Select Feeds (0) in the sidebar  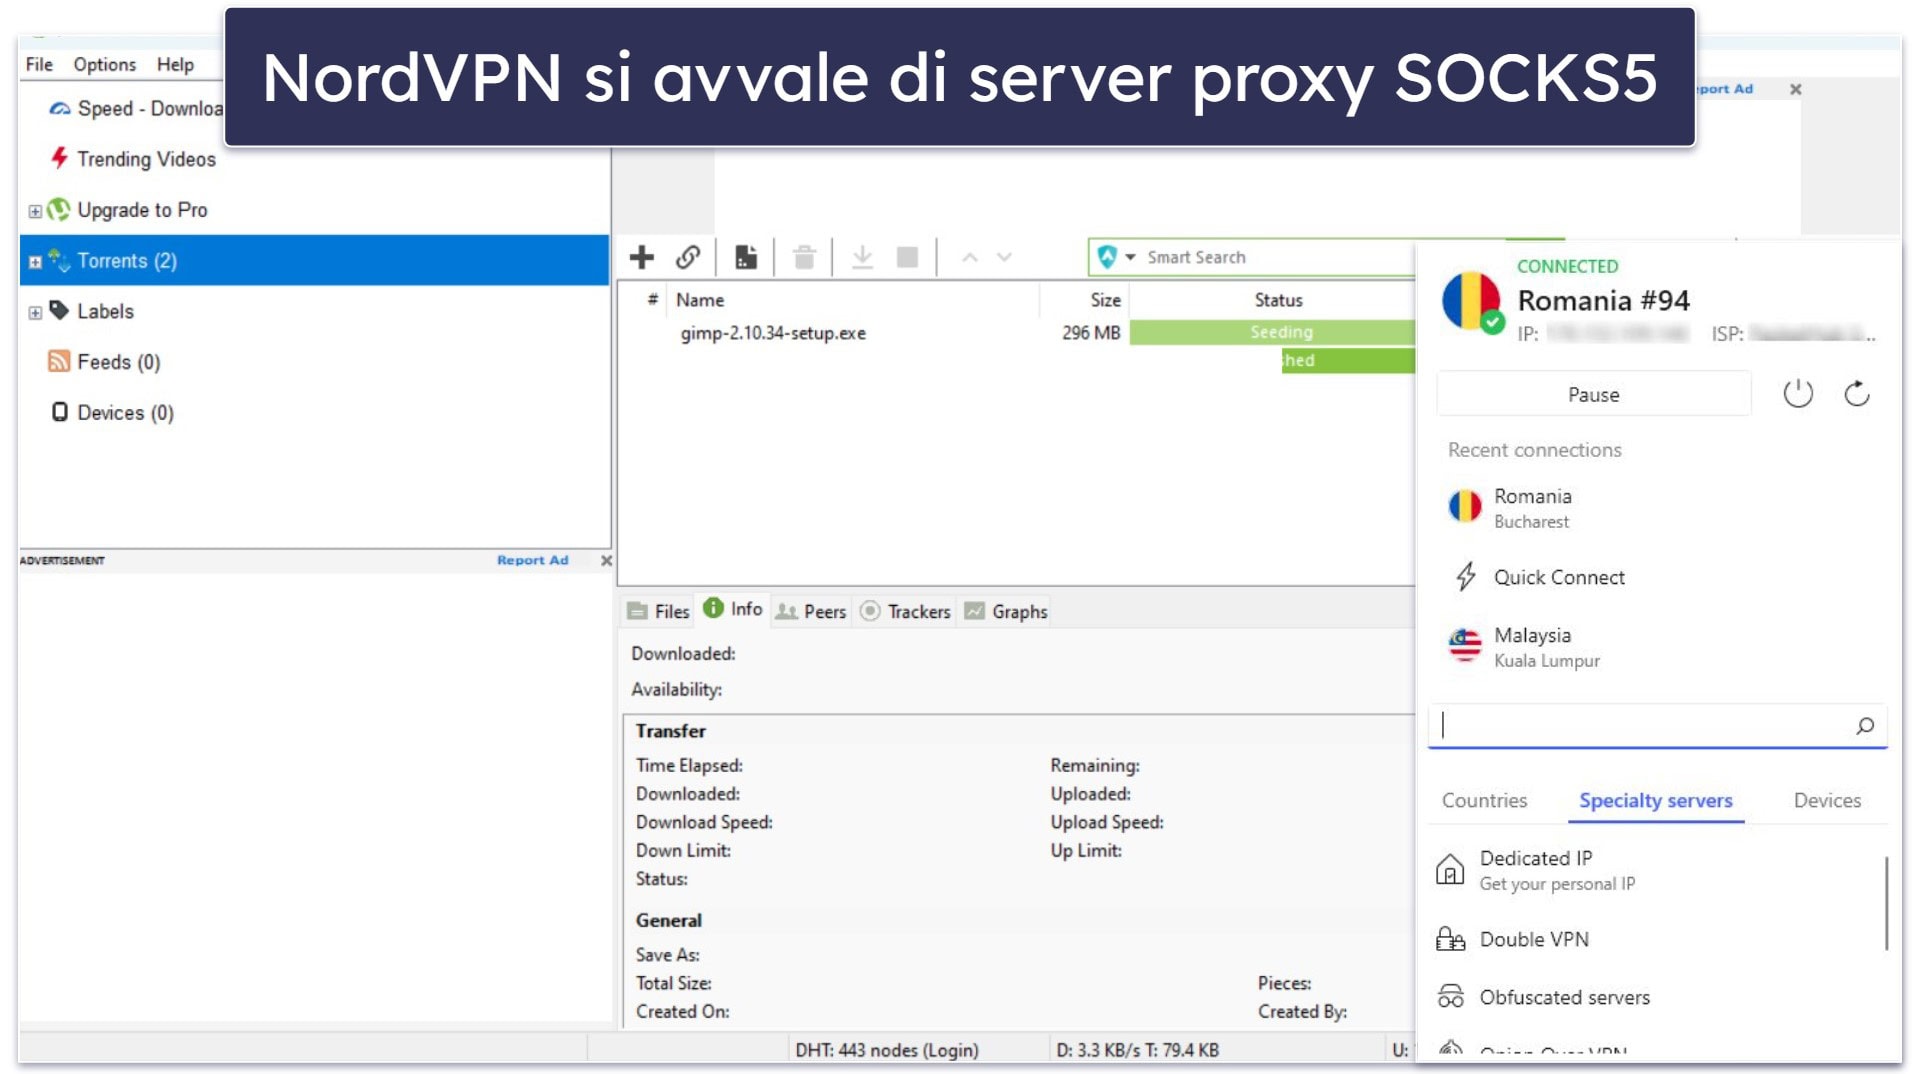118,362
